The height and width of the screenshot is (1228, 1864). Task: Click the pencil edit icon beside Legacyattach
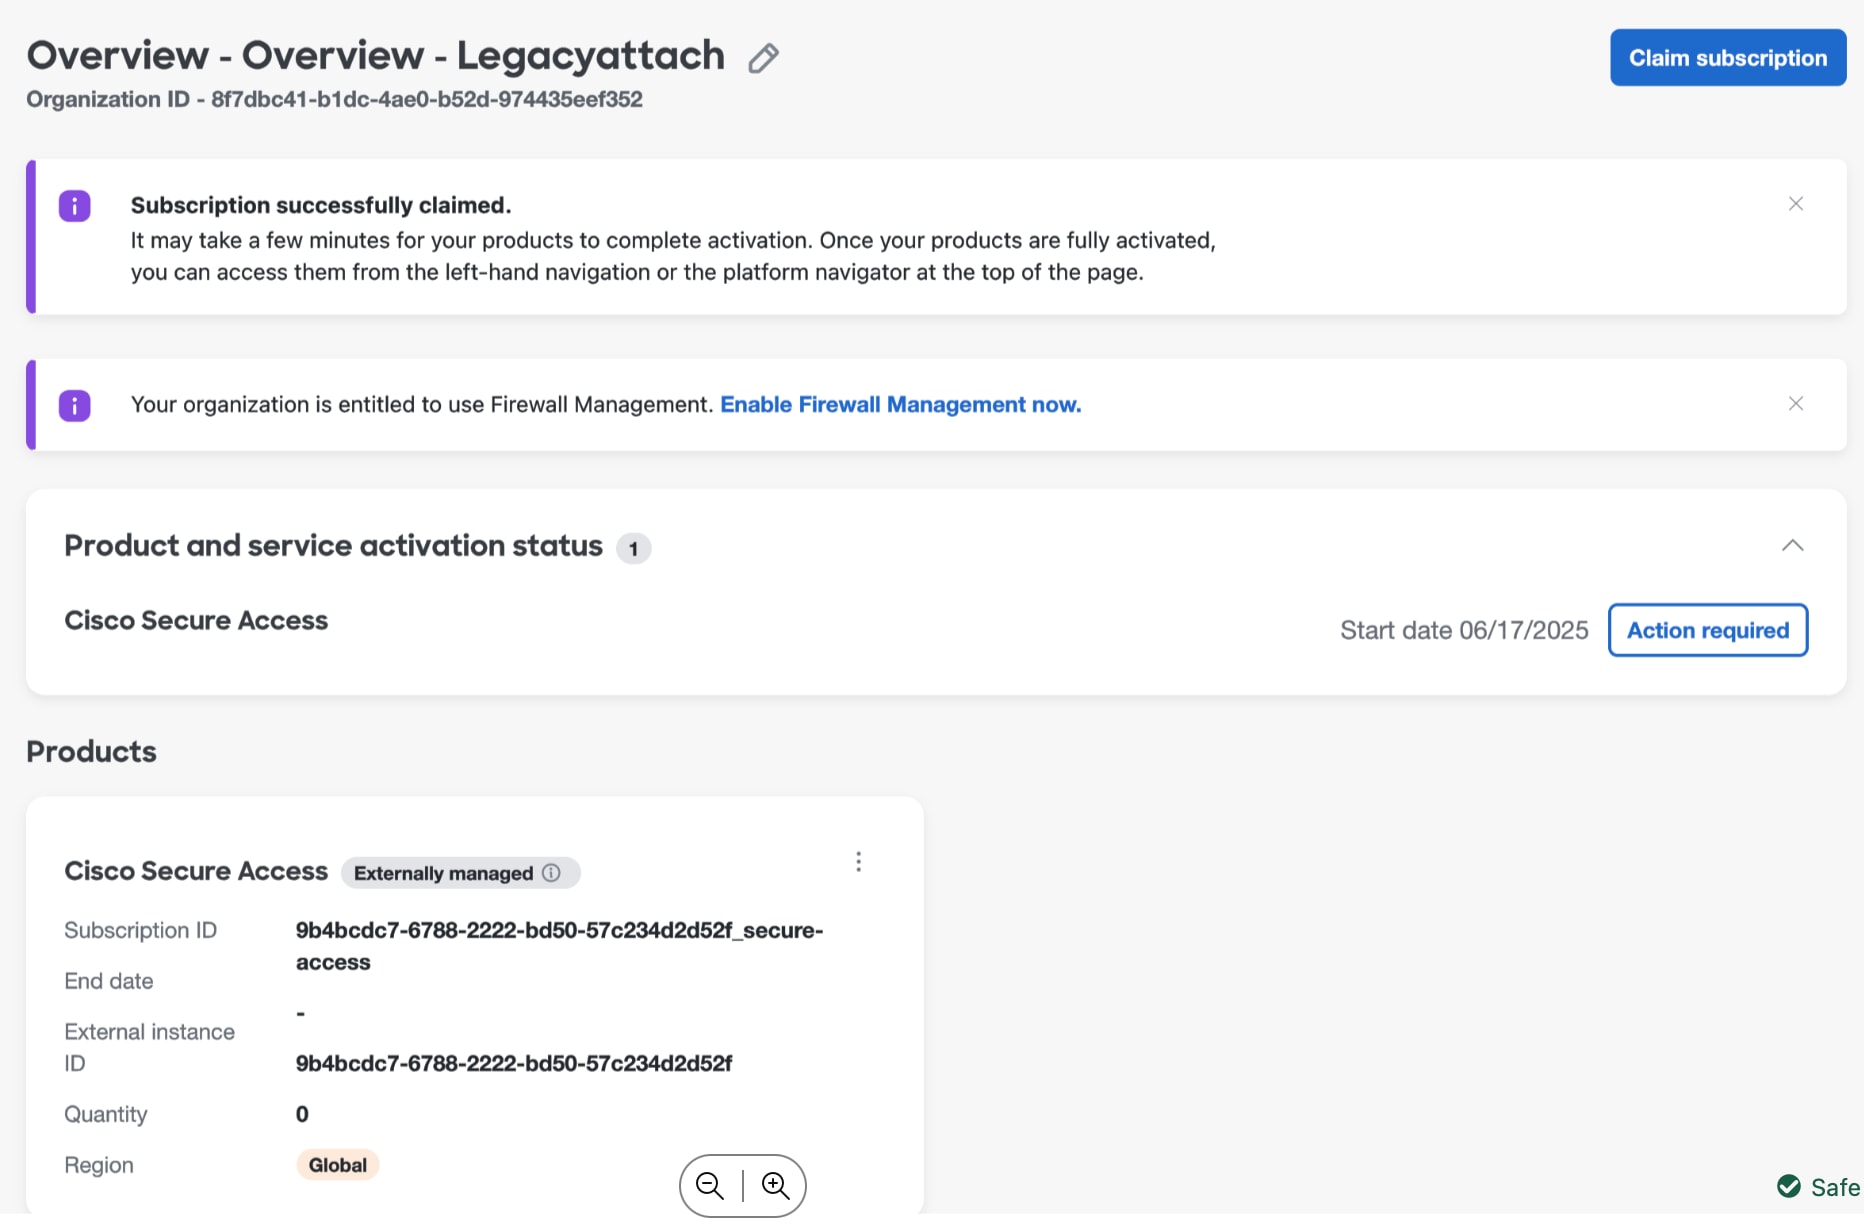pyautogui.click(x=763, y=58)
